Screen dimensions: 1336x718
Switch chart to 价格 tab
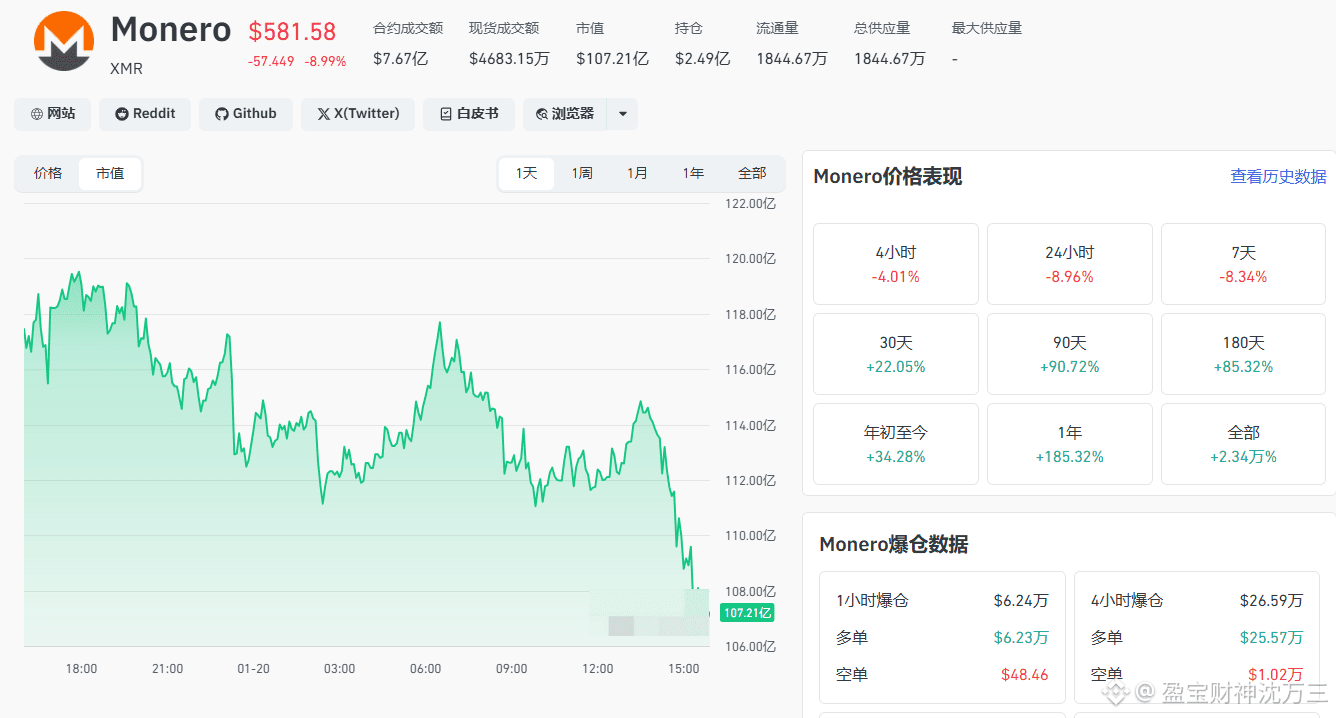point(48,173)
